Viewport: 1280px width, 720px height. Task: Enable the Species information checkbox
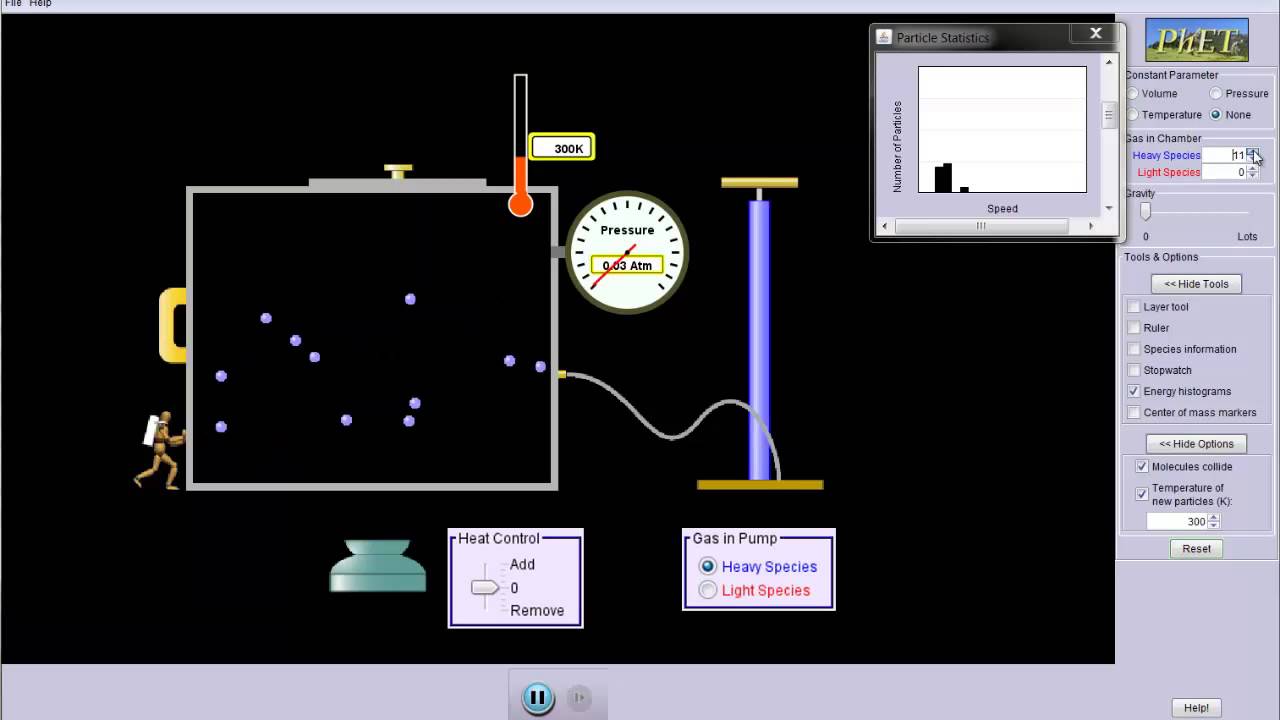pyautogui.click(x=1134, y=349)
